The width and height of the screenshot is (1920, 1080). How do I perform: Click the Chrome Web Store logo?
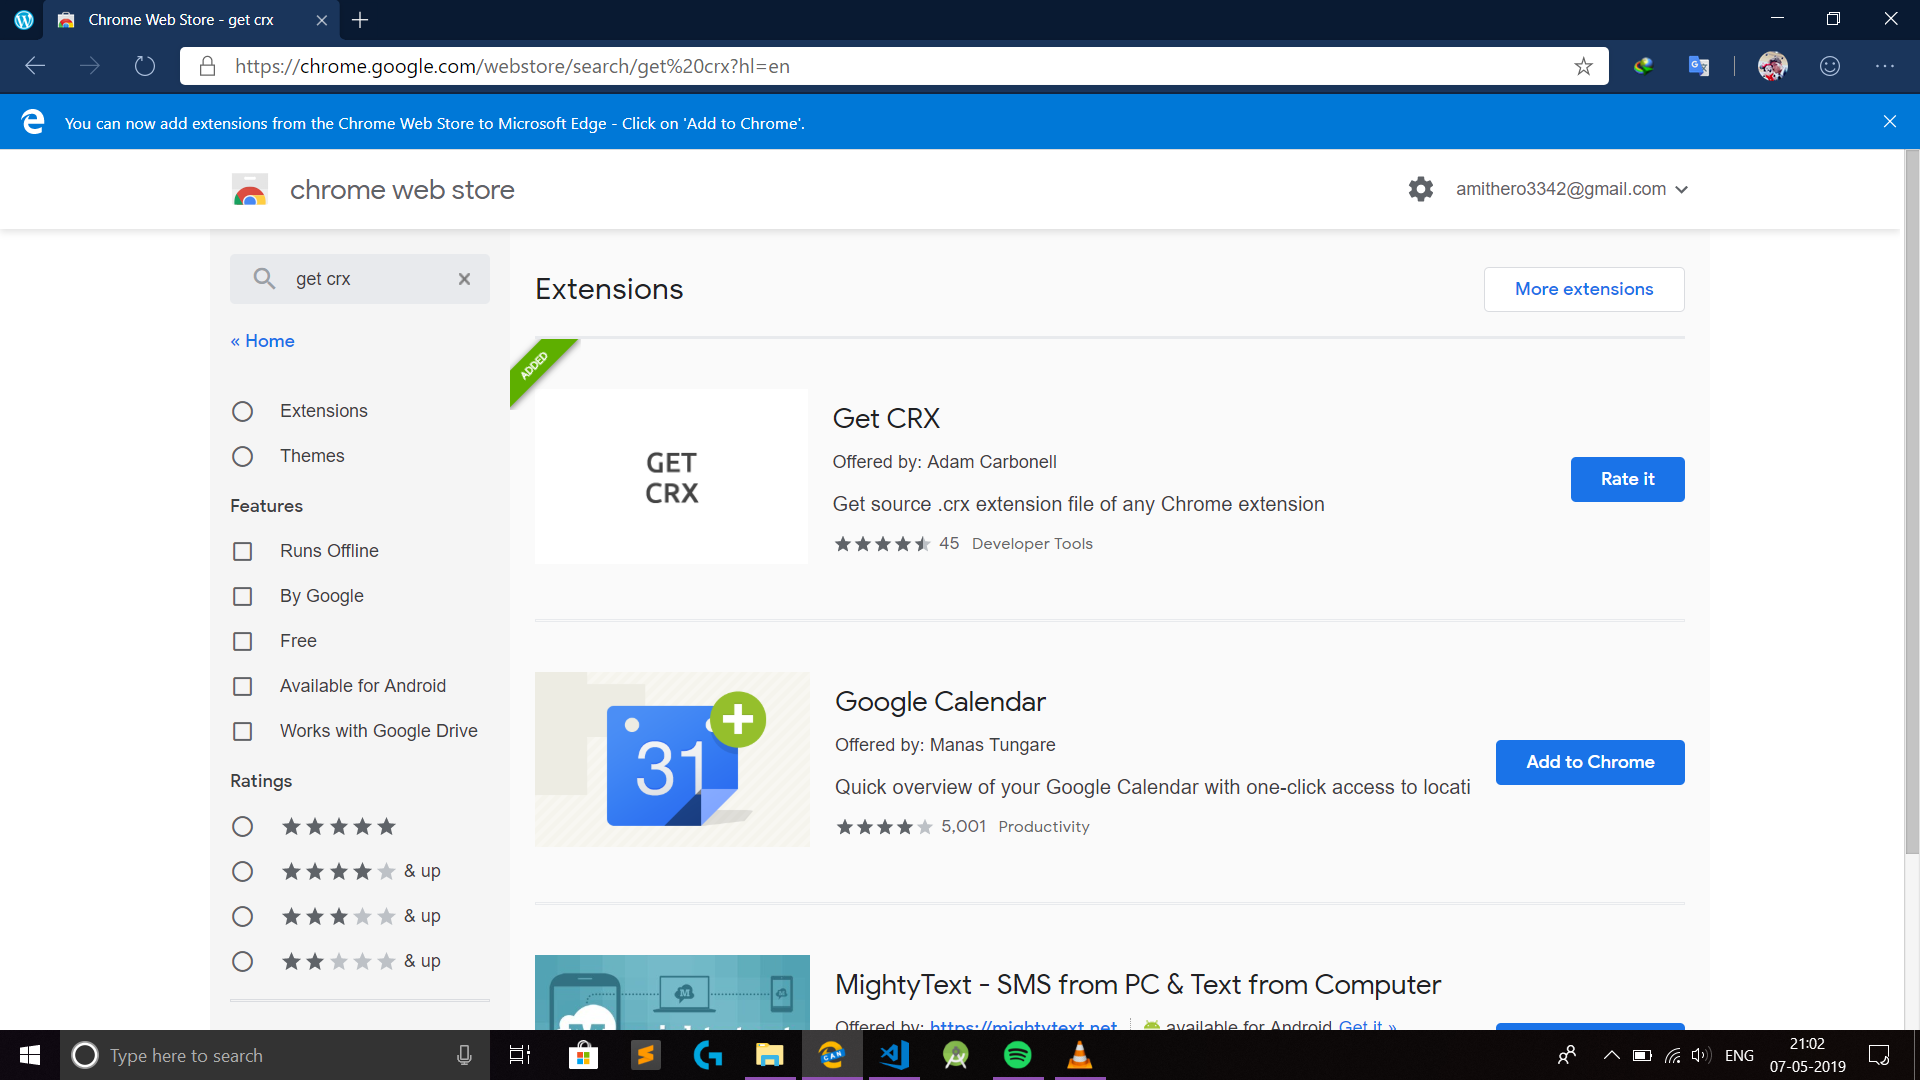[x=250, y=189]
